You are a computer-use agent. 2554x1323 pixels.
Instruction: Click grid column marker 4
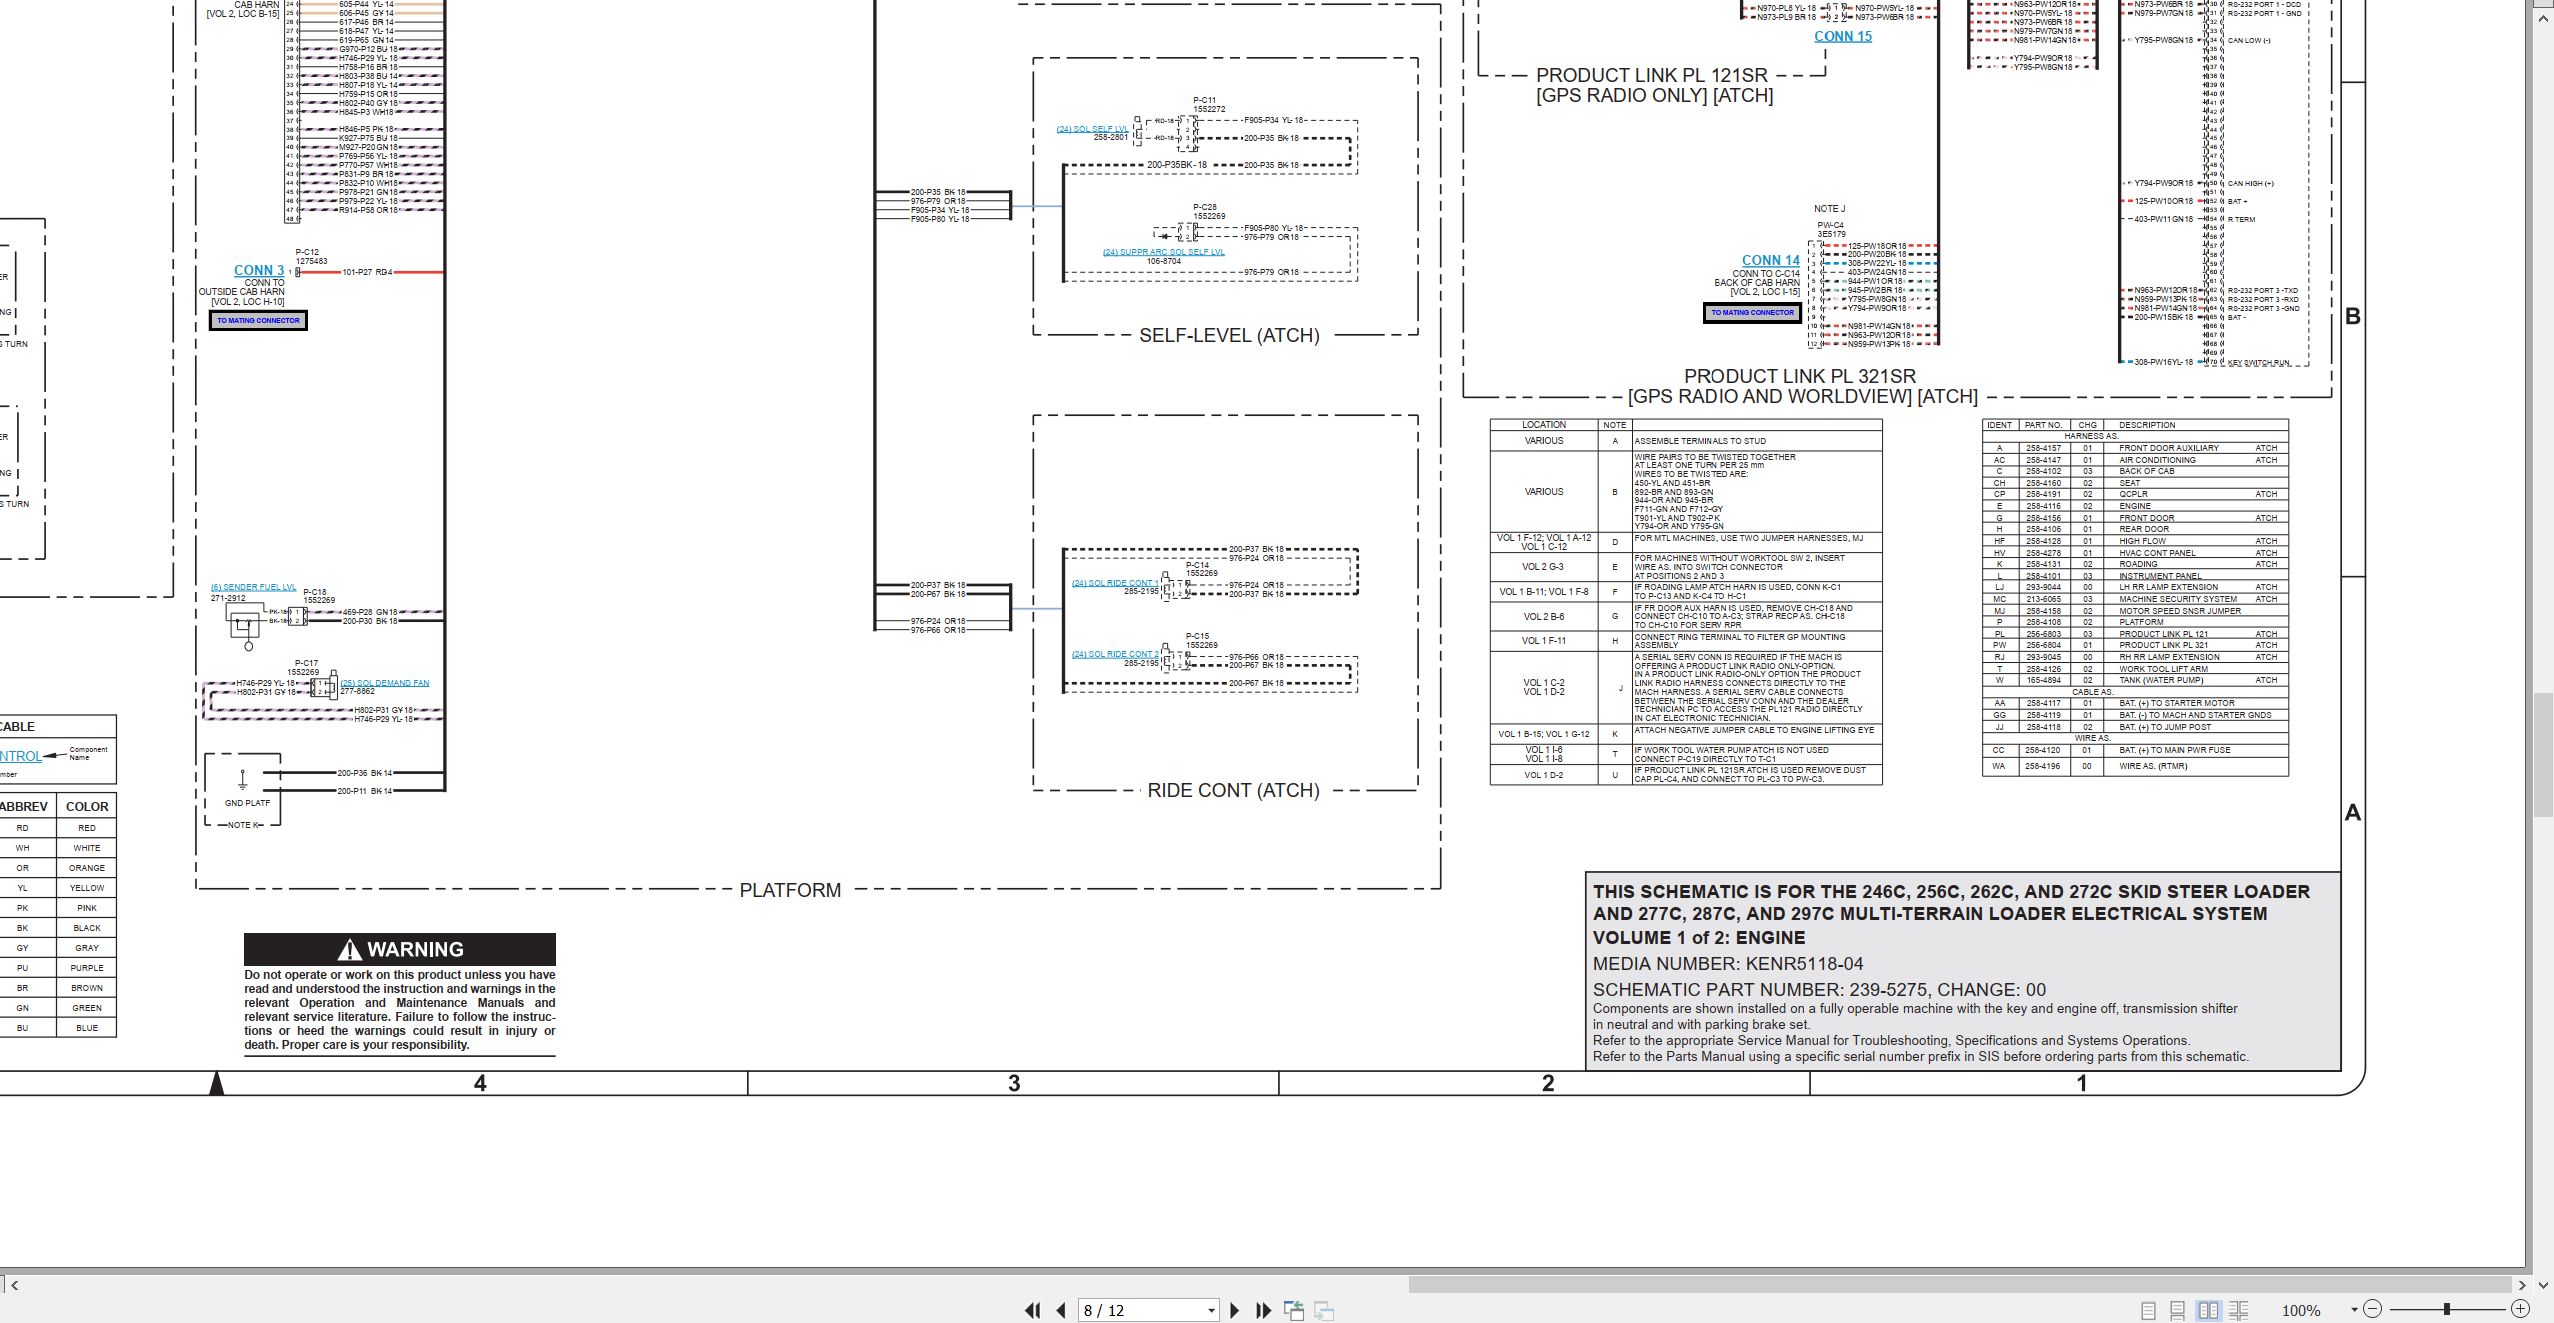(480, 1083)
